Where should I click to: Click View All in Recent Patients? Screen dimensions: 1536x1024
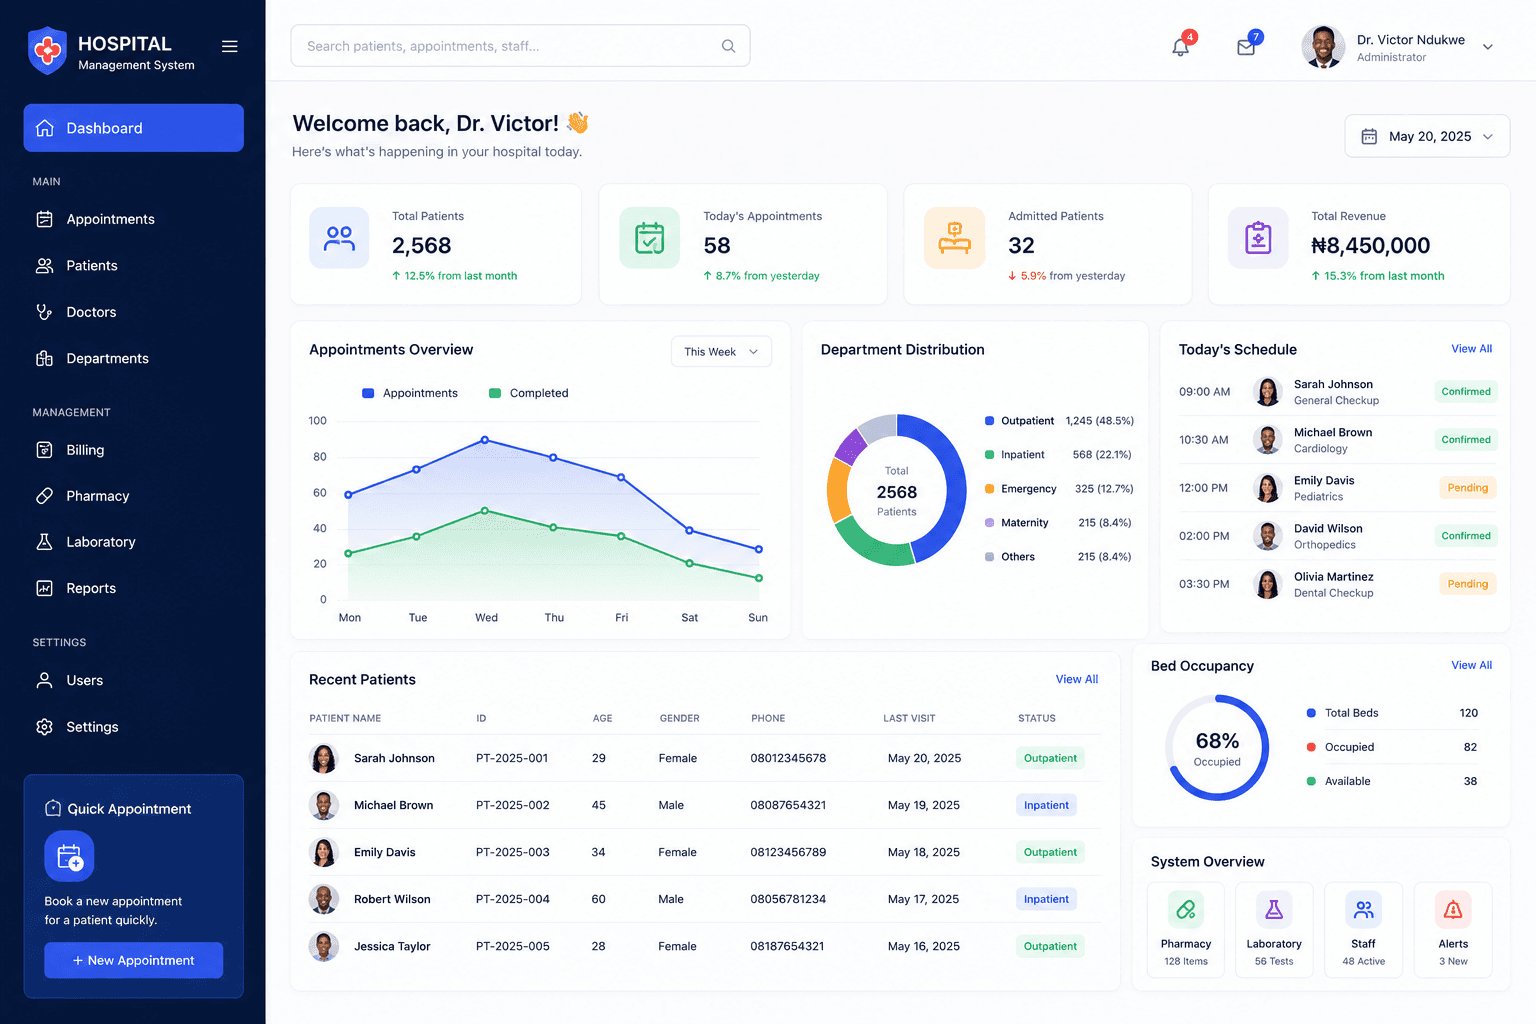[x=1077, y=679]
